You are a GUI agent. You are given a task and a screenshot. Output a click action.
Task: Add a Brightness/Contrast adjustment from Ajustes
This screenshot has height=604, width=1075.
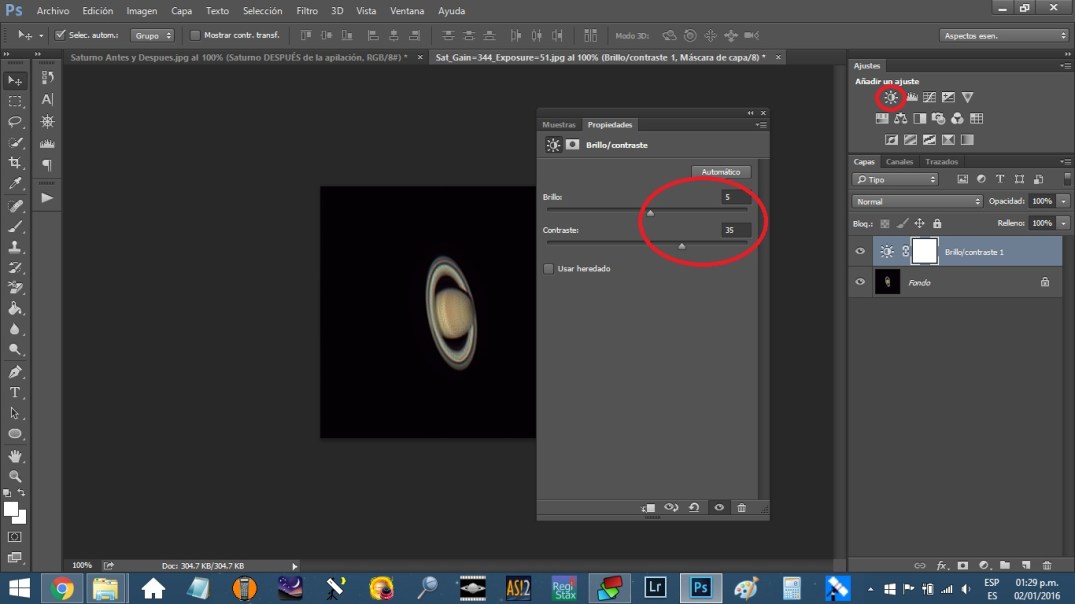890,98
